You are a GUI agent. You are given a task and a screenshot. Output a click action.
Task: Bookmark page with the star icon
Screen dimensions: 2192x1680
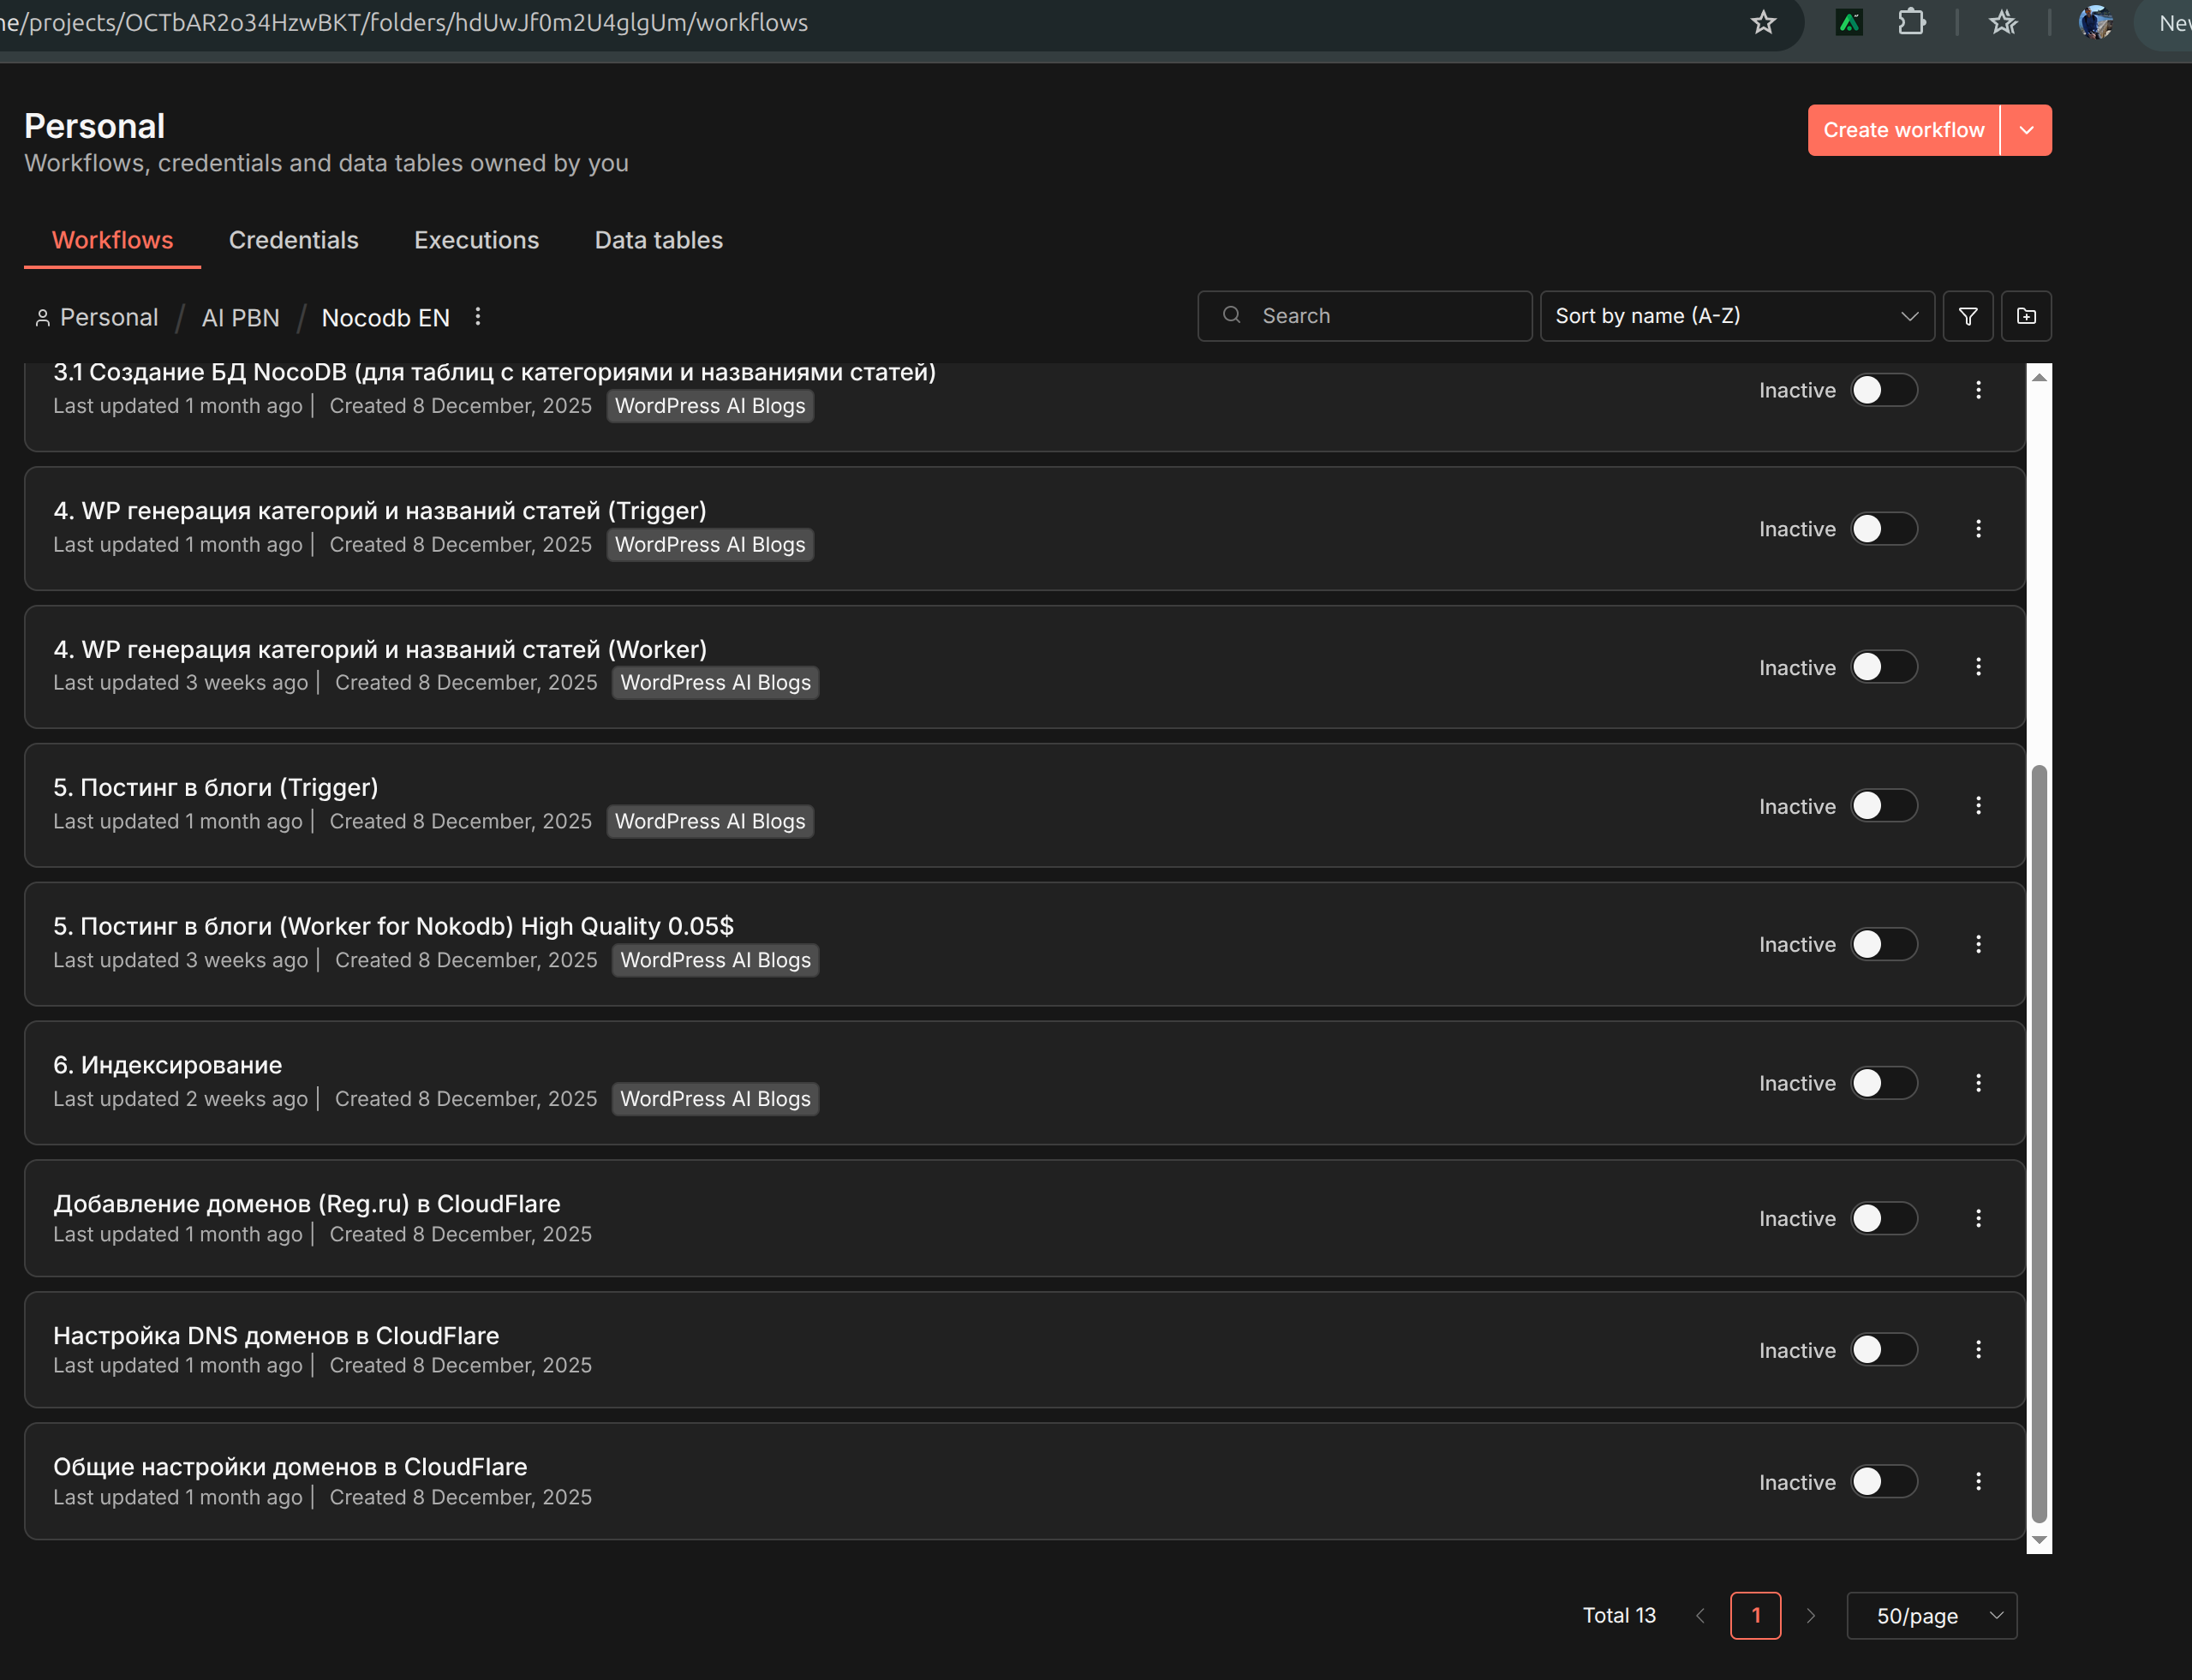point(1763,22)
